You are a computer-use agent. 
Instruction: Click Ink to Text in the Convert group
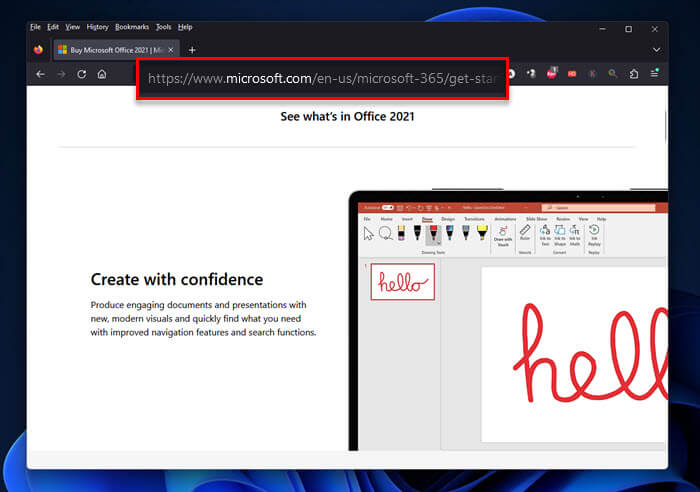click(545, 236)
